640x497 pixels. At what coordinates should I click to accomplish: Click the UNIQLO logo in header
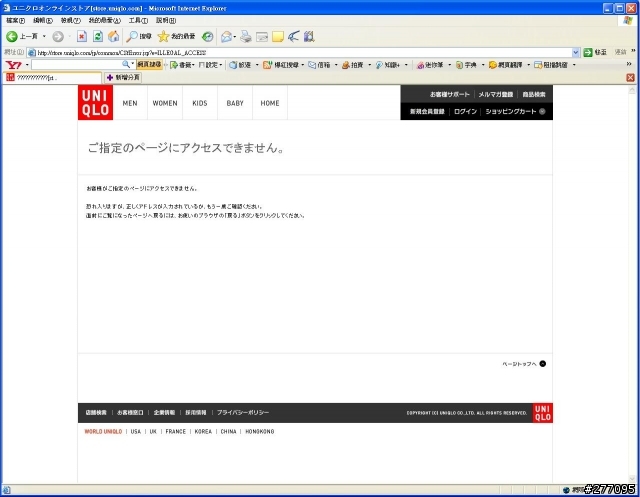[96, 102]
